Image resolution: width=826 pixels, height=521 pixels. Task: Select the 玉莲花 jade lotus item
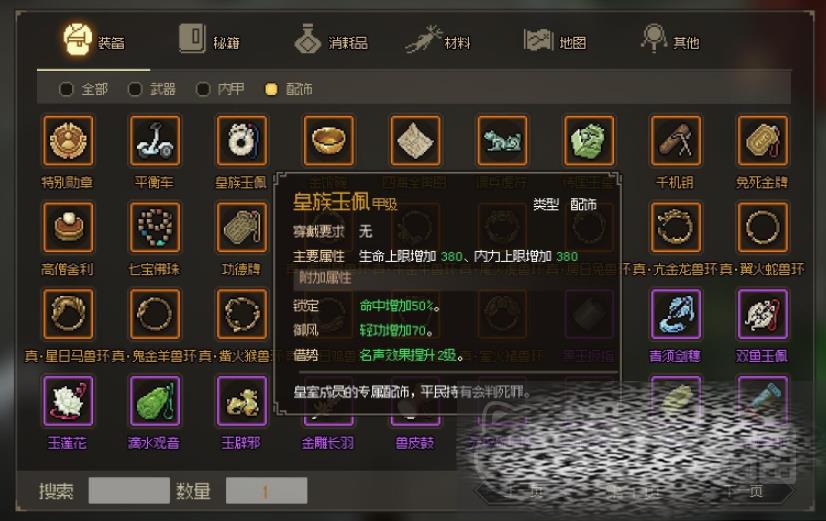click(68, 401)
